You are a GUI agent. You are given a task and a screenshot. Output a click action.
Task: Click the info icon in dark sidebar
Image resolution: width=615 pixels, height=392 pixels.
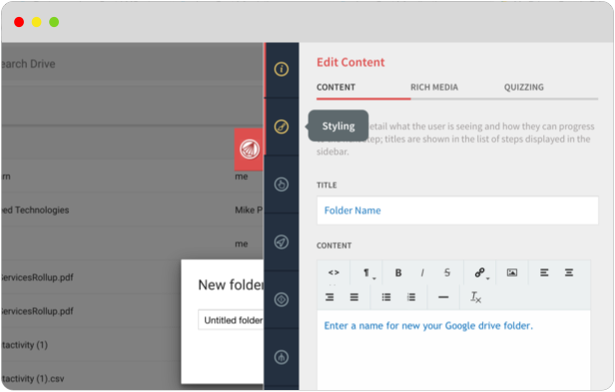(281, 69)
